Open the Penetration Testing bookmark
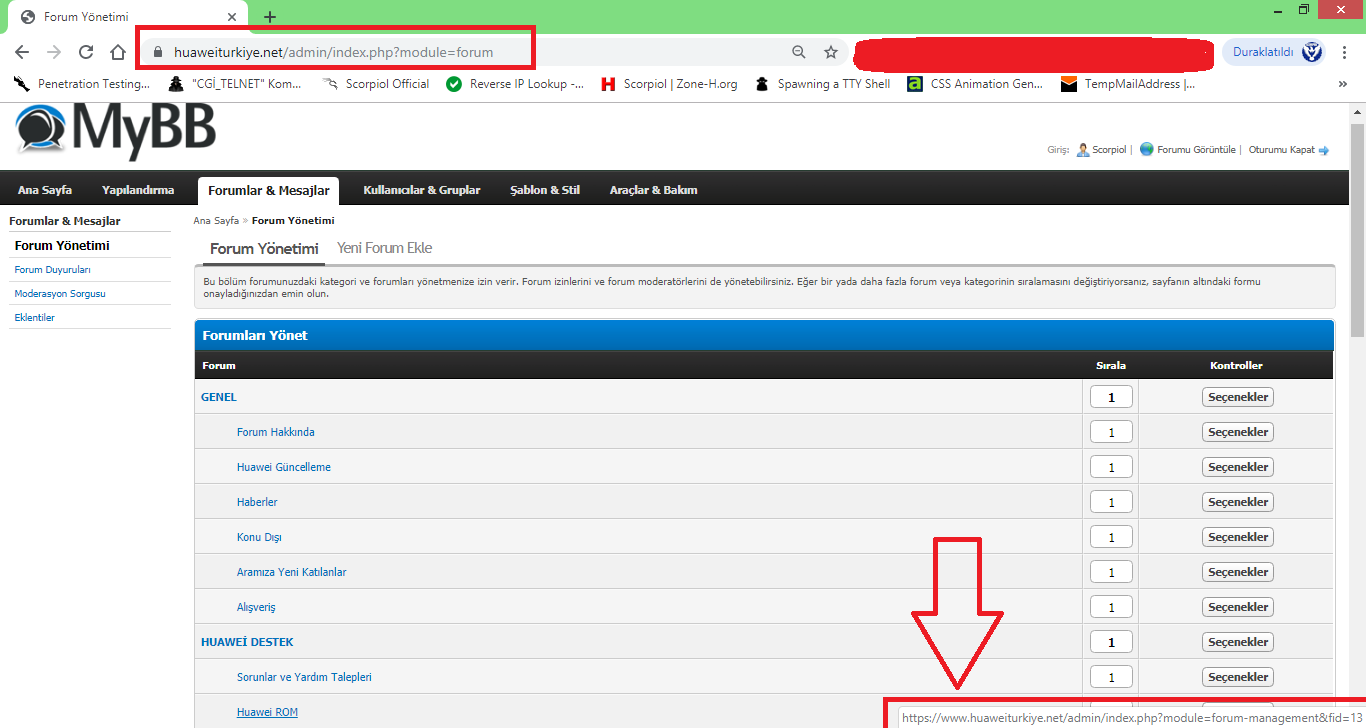This screenshot has height=728, width=1366. click(x=83, y=84)
